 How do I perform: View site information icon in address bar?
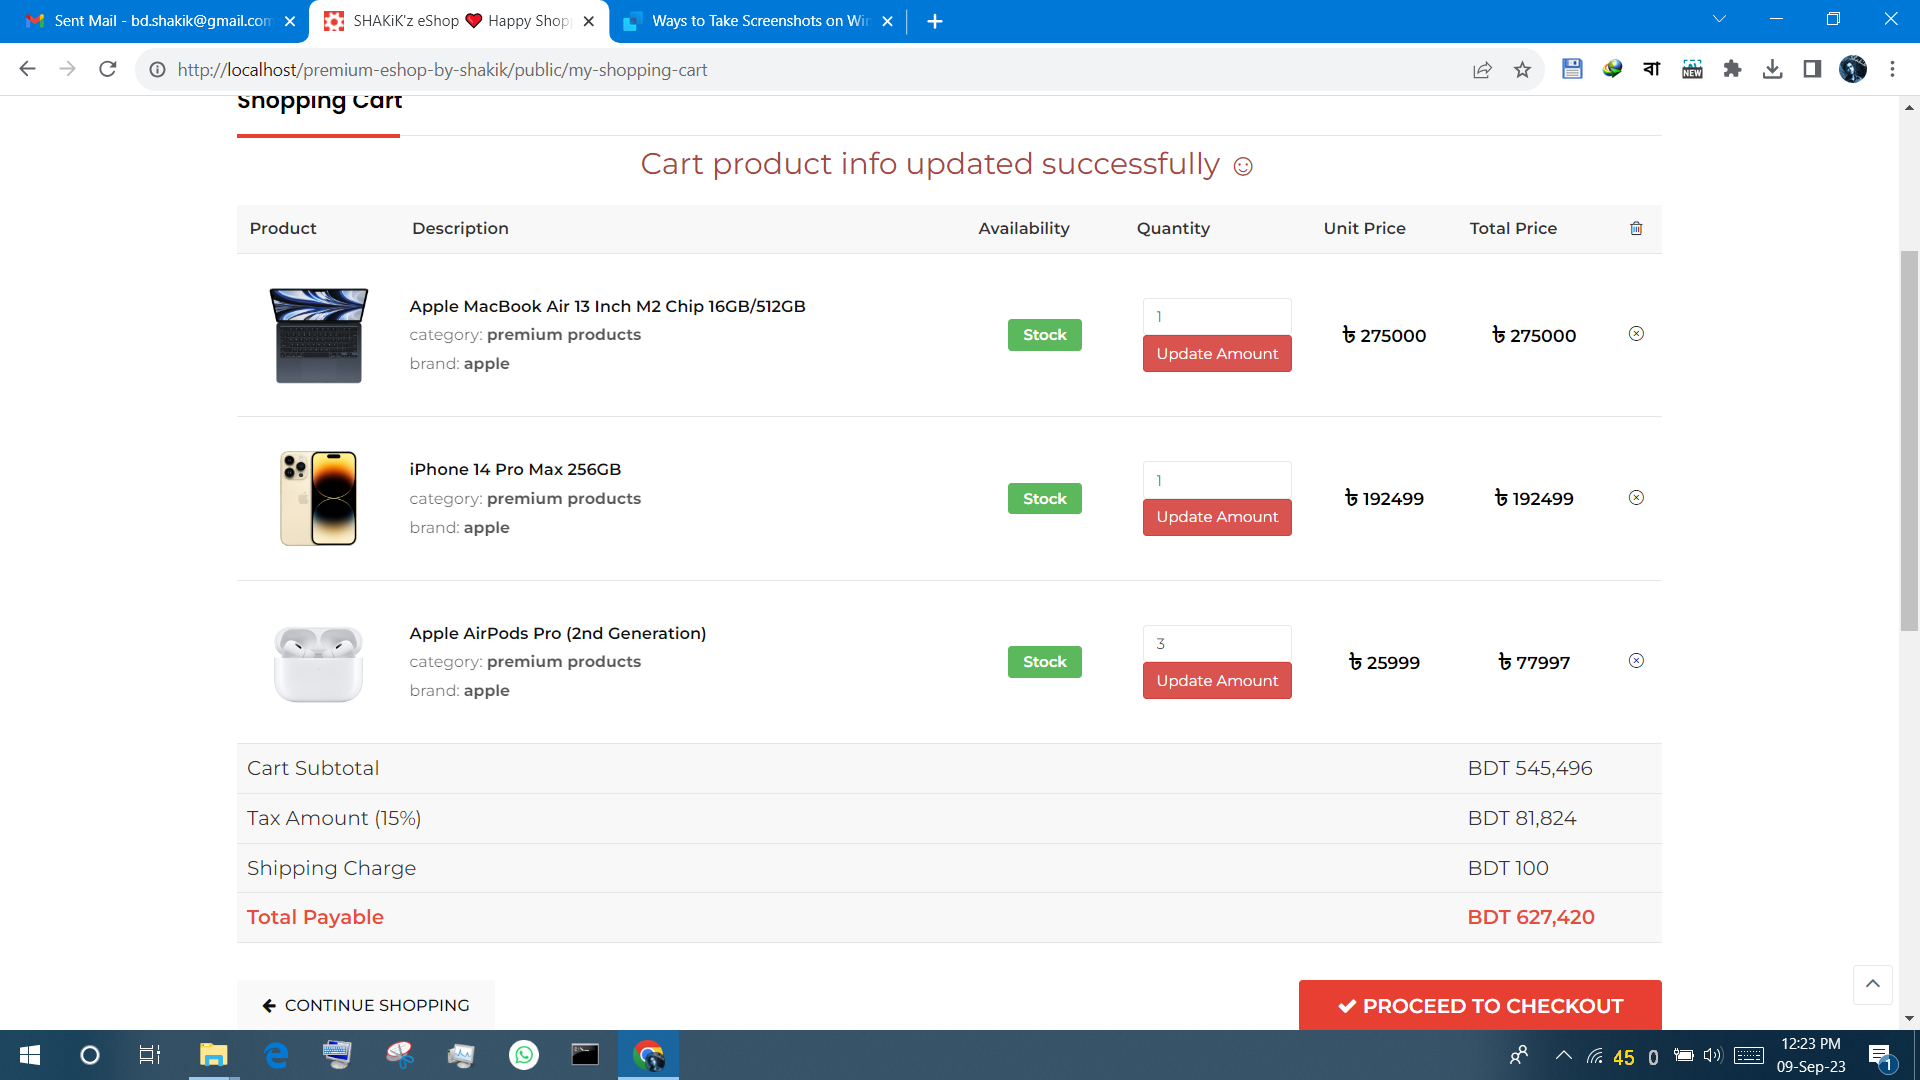tap(157, 70)
